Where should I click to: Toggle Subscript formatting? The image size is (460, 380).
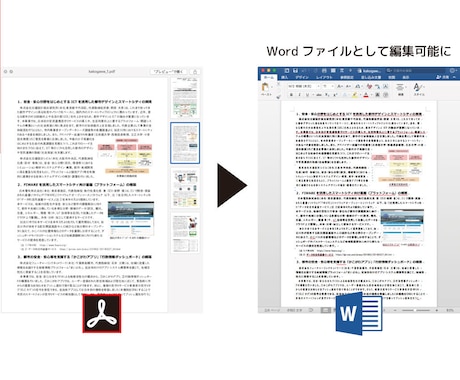(x=327, y=95)
